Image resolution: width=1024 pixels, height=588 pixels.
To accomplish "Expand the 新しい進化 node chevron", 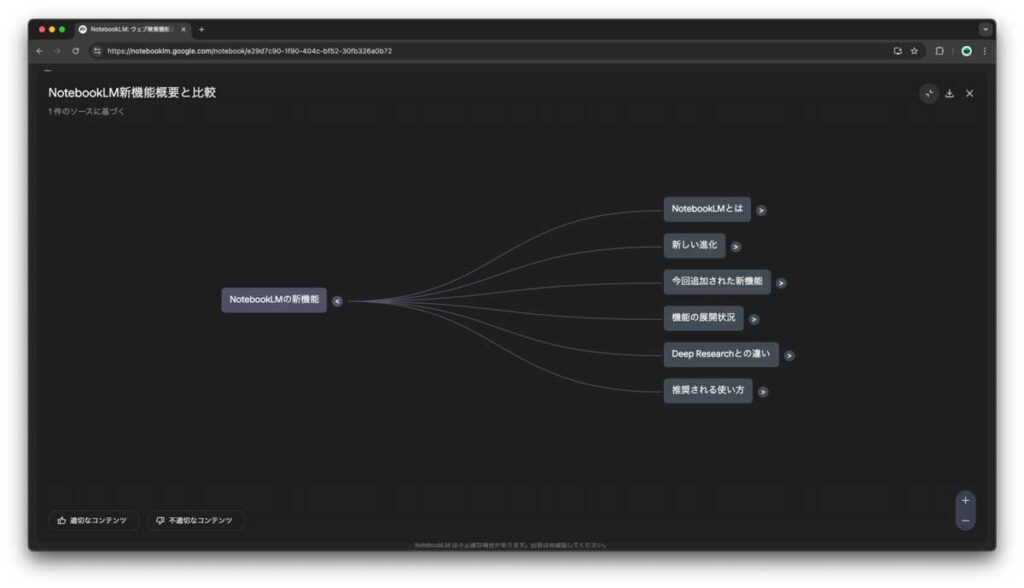I will tap(736, 247).
